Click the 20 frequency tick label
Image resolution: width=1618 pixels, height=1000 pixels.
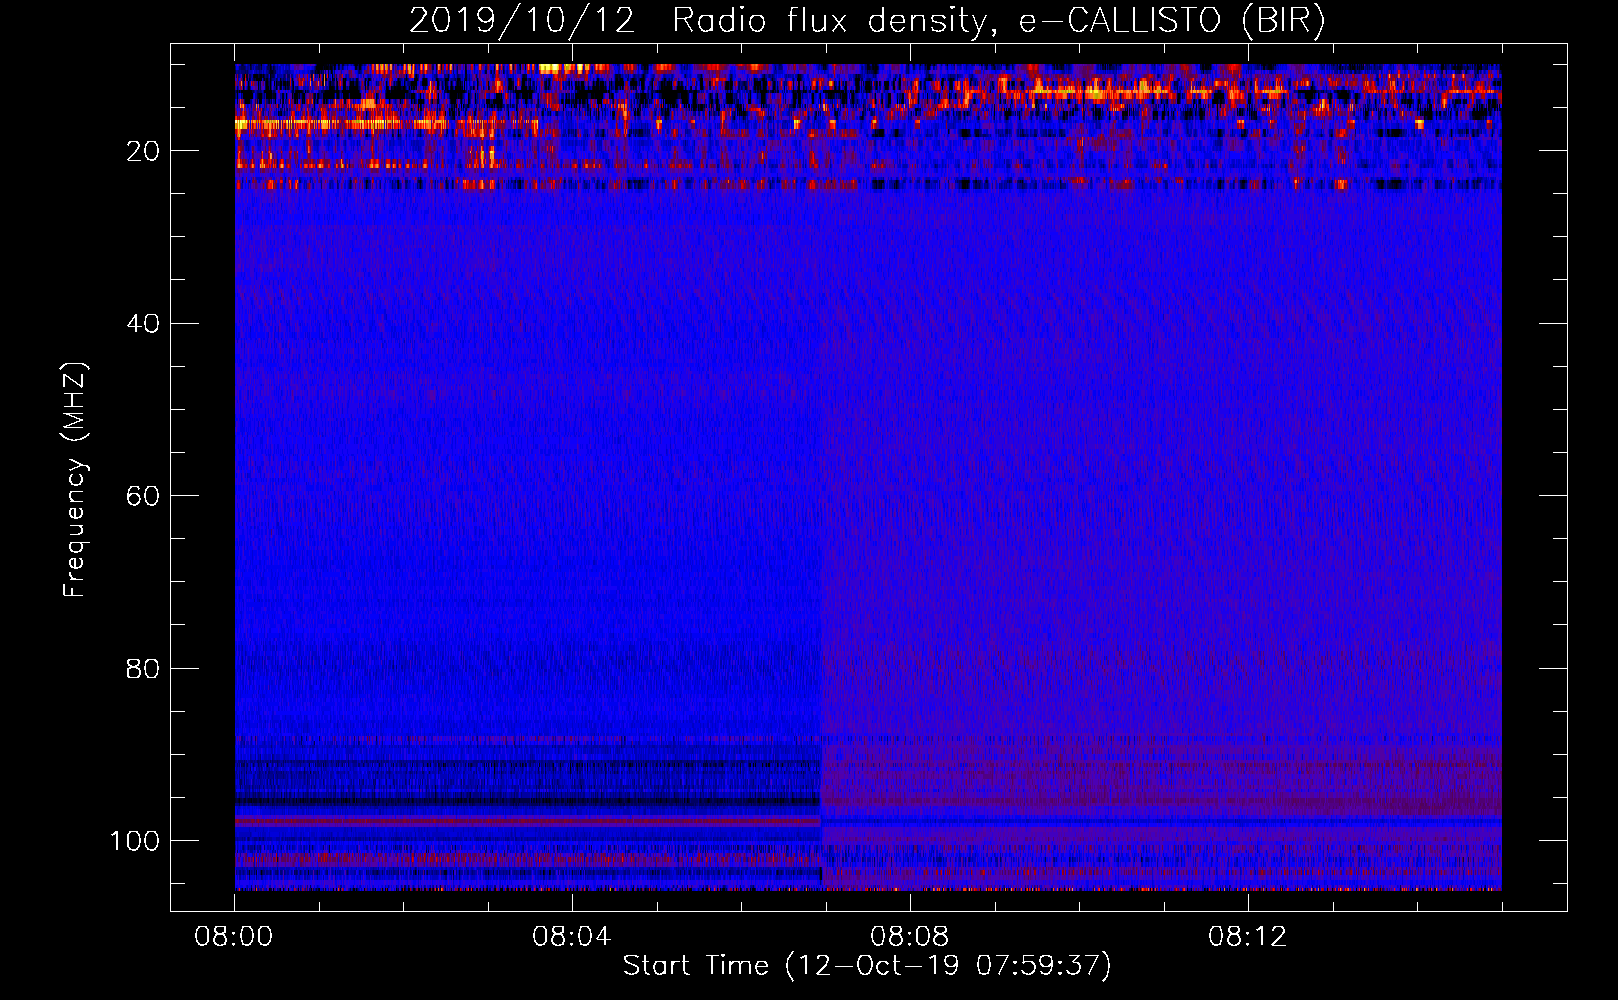144,151
